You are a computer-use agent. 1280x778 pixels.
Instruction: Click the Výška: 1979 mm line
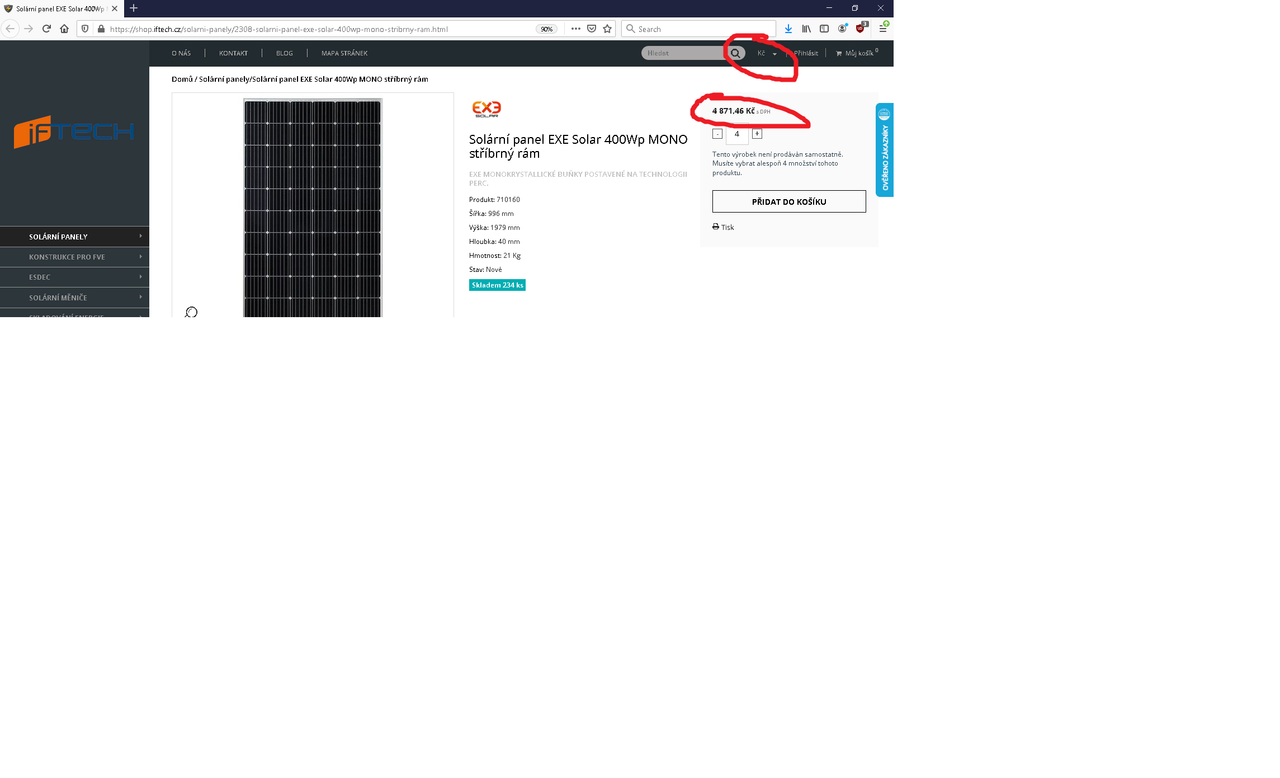coord(494,228)
